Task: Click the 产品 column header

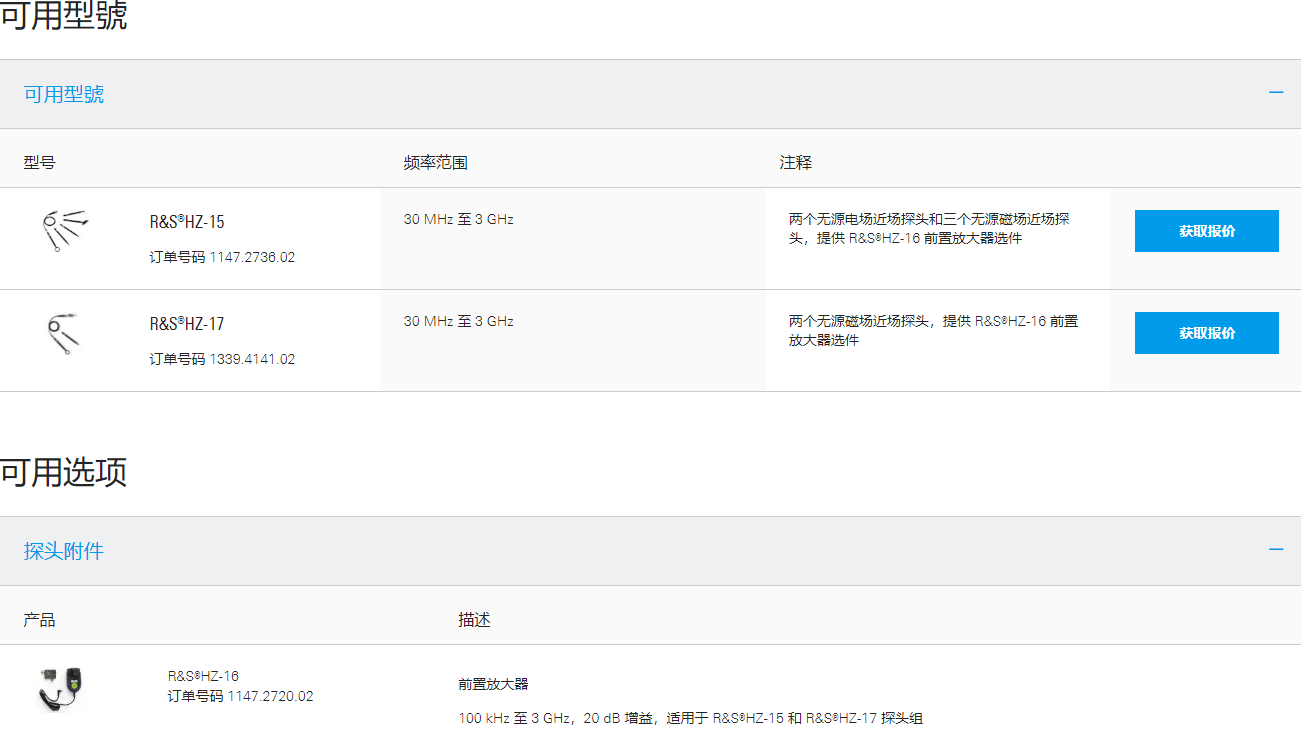Action: (40, 620)
